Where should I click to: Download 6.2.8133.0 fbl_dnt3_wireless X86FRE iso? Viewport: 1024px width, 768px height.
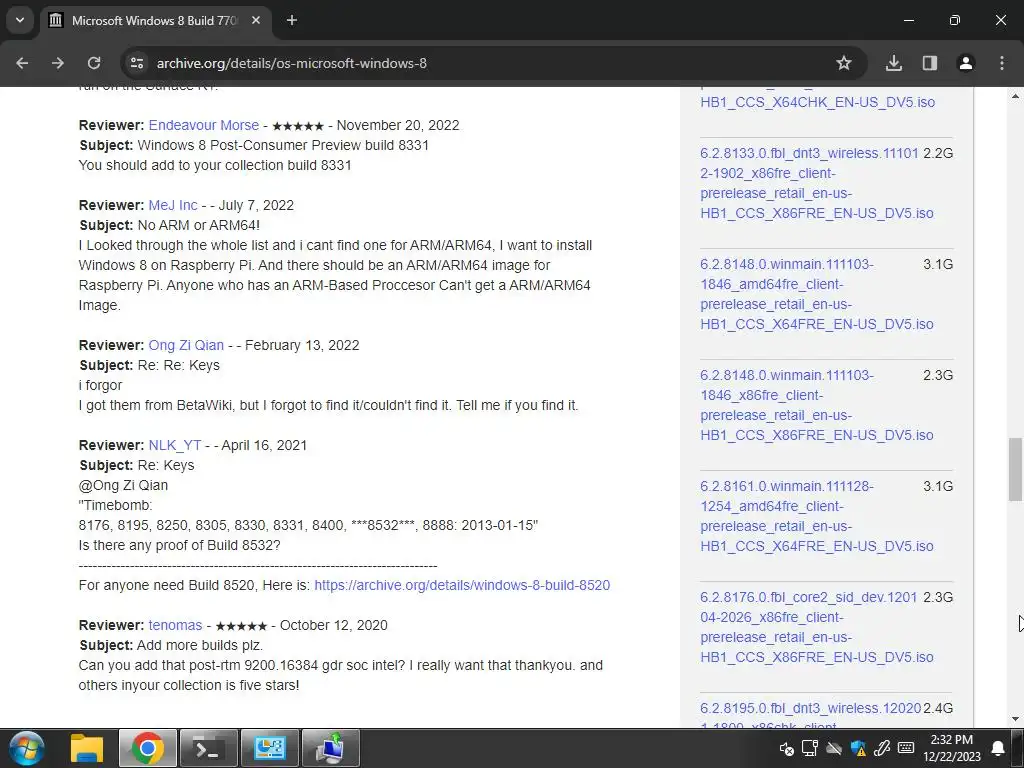coord(810,183)
